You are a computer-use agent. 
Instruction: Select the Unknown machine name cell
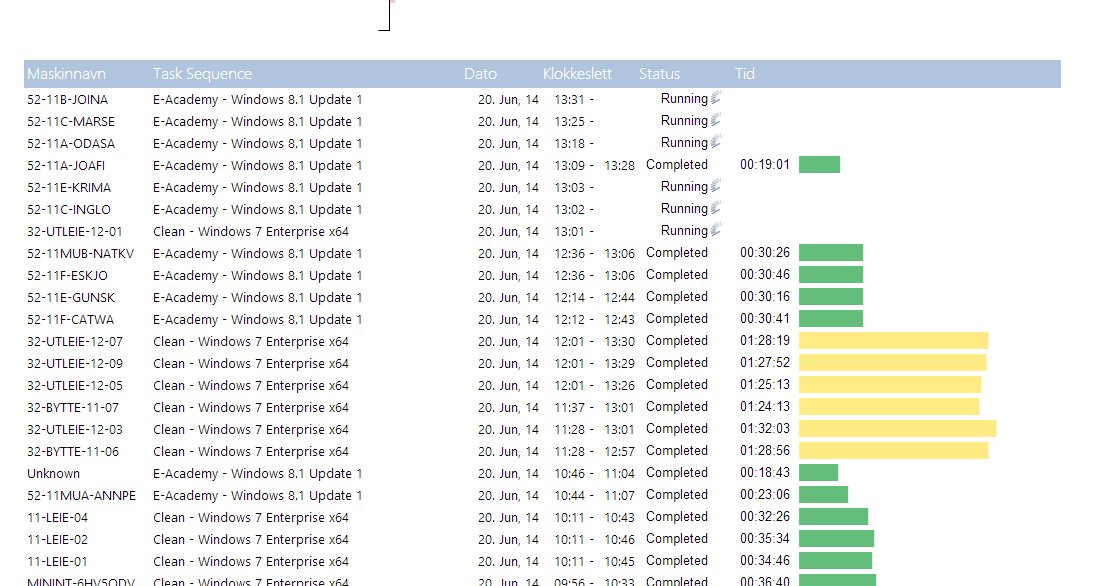coord(54,472)
